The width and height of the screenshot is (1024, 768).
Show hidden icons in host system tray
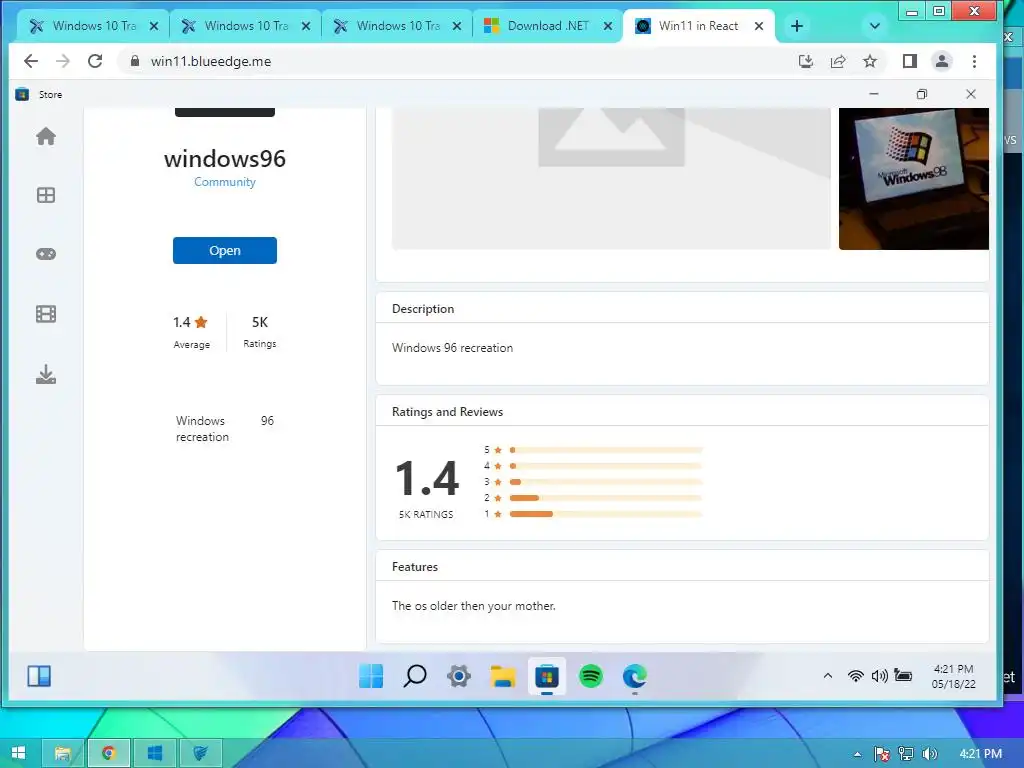(857, 754)
